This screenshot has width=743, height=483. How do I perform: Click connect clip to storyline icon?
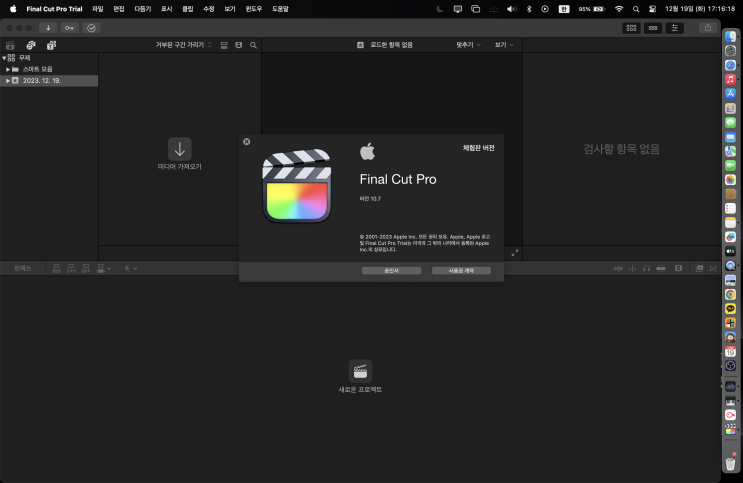tap(56, 269)
